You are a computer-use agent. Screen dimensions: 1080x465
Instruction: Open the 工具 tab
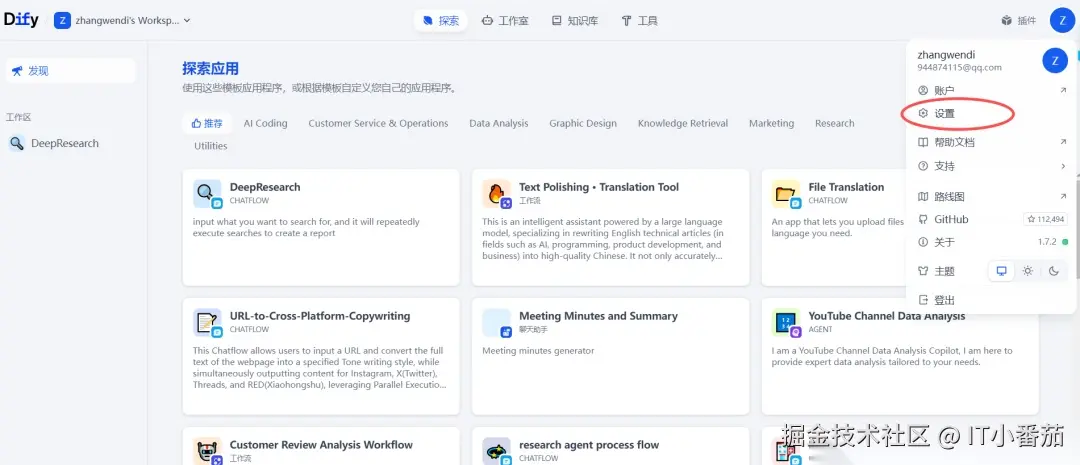pyautogui.click(x=639, y=21)
